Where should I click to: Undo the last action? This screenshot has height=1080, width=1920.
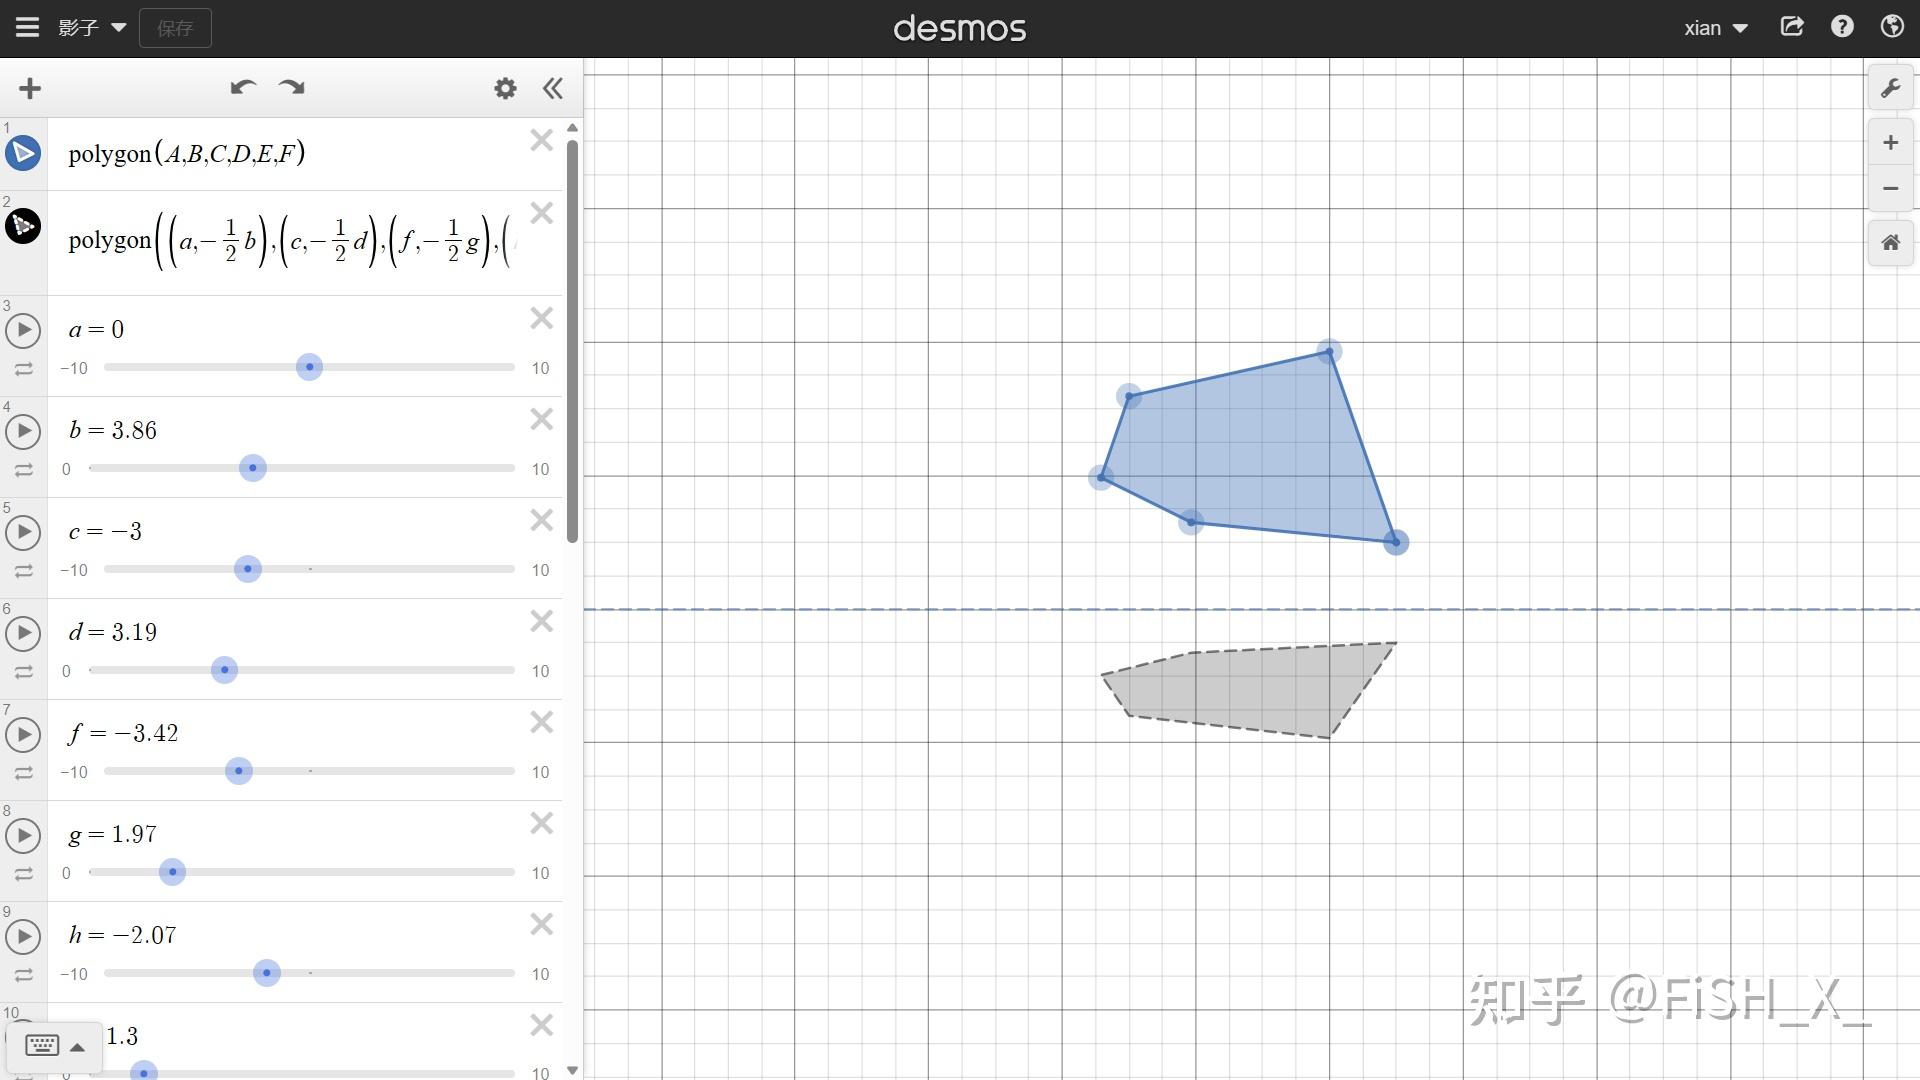click(x=242, y=88)
